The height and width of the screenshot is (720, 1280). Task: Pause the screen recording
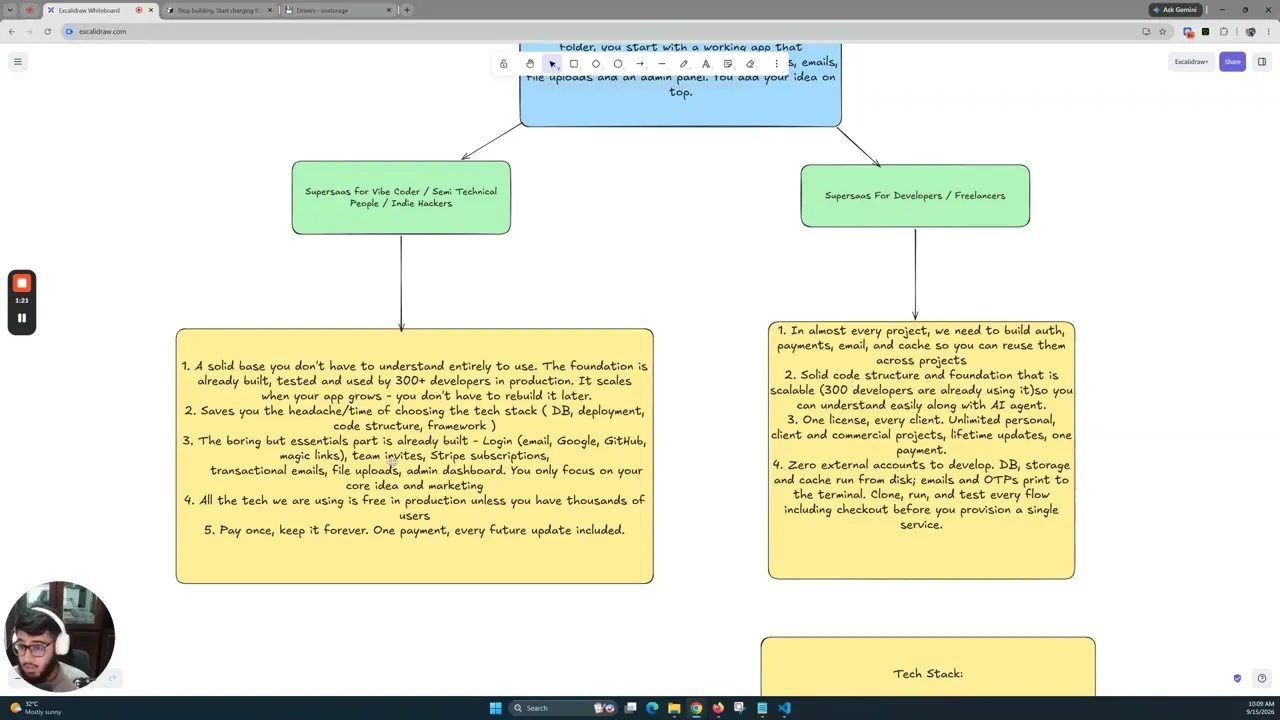coord(21,318)
